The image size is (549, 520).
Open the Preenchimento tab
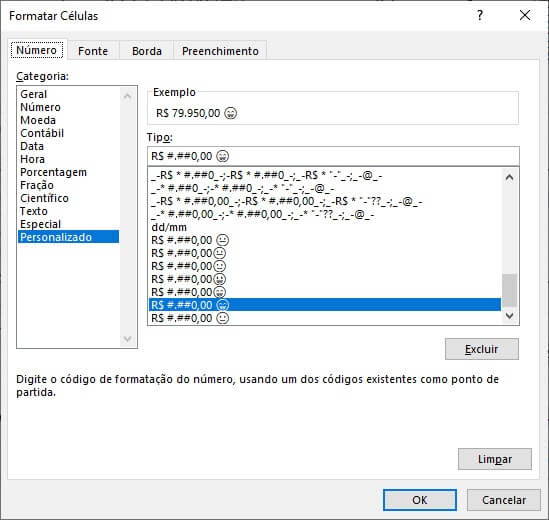[x=220, y=51]
